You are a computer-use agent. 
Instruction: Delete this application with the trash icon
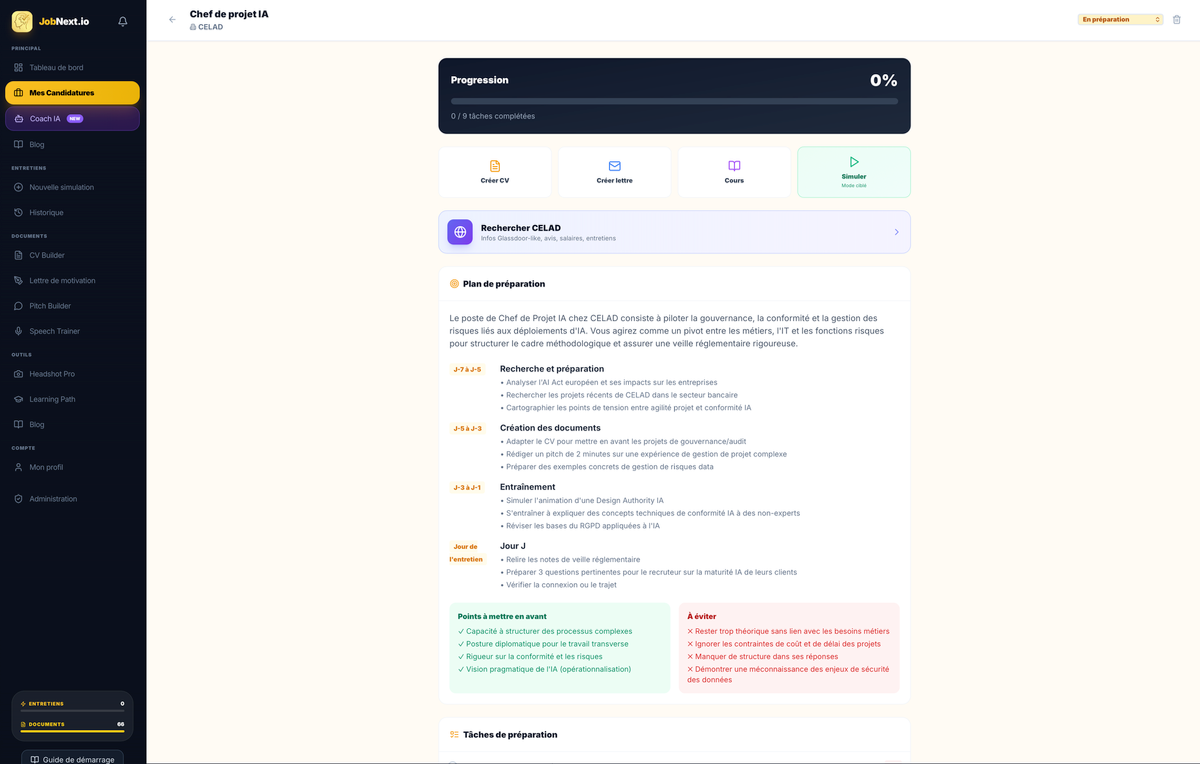tap(1176, 19)
